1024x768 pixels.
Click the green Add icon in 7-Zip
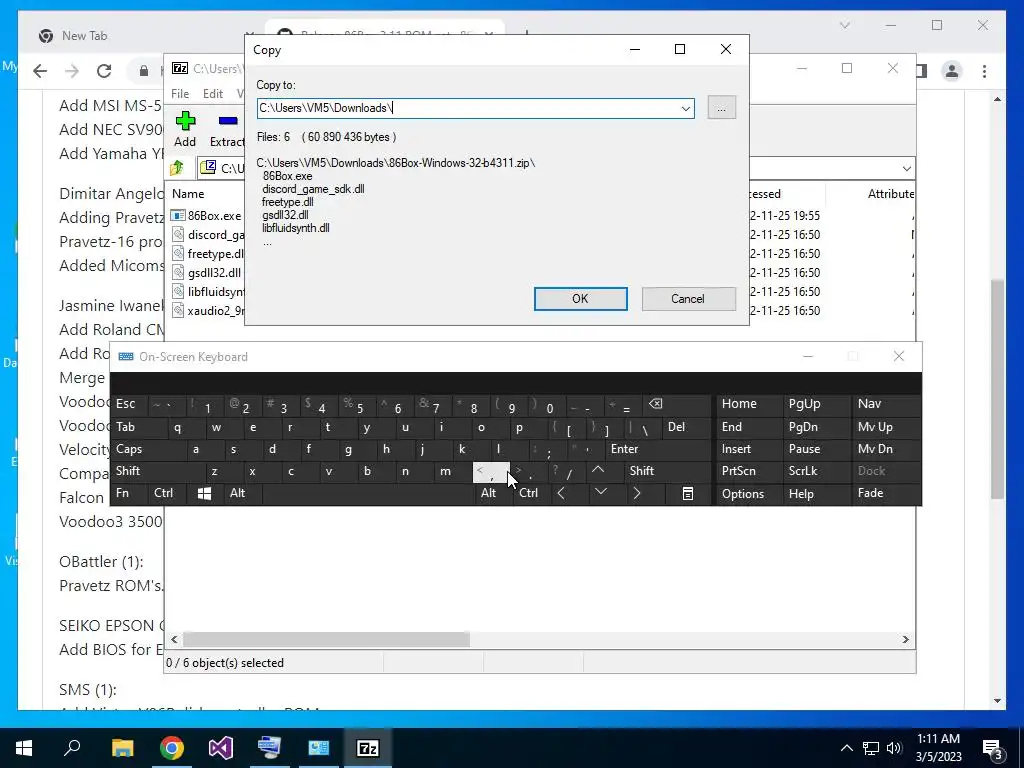point(185,121)
